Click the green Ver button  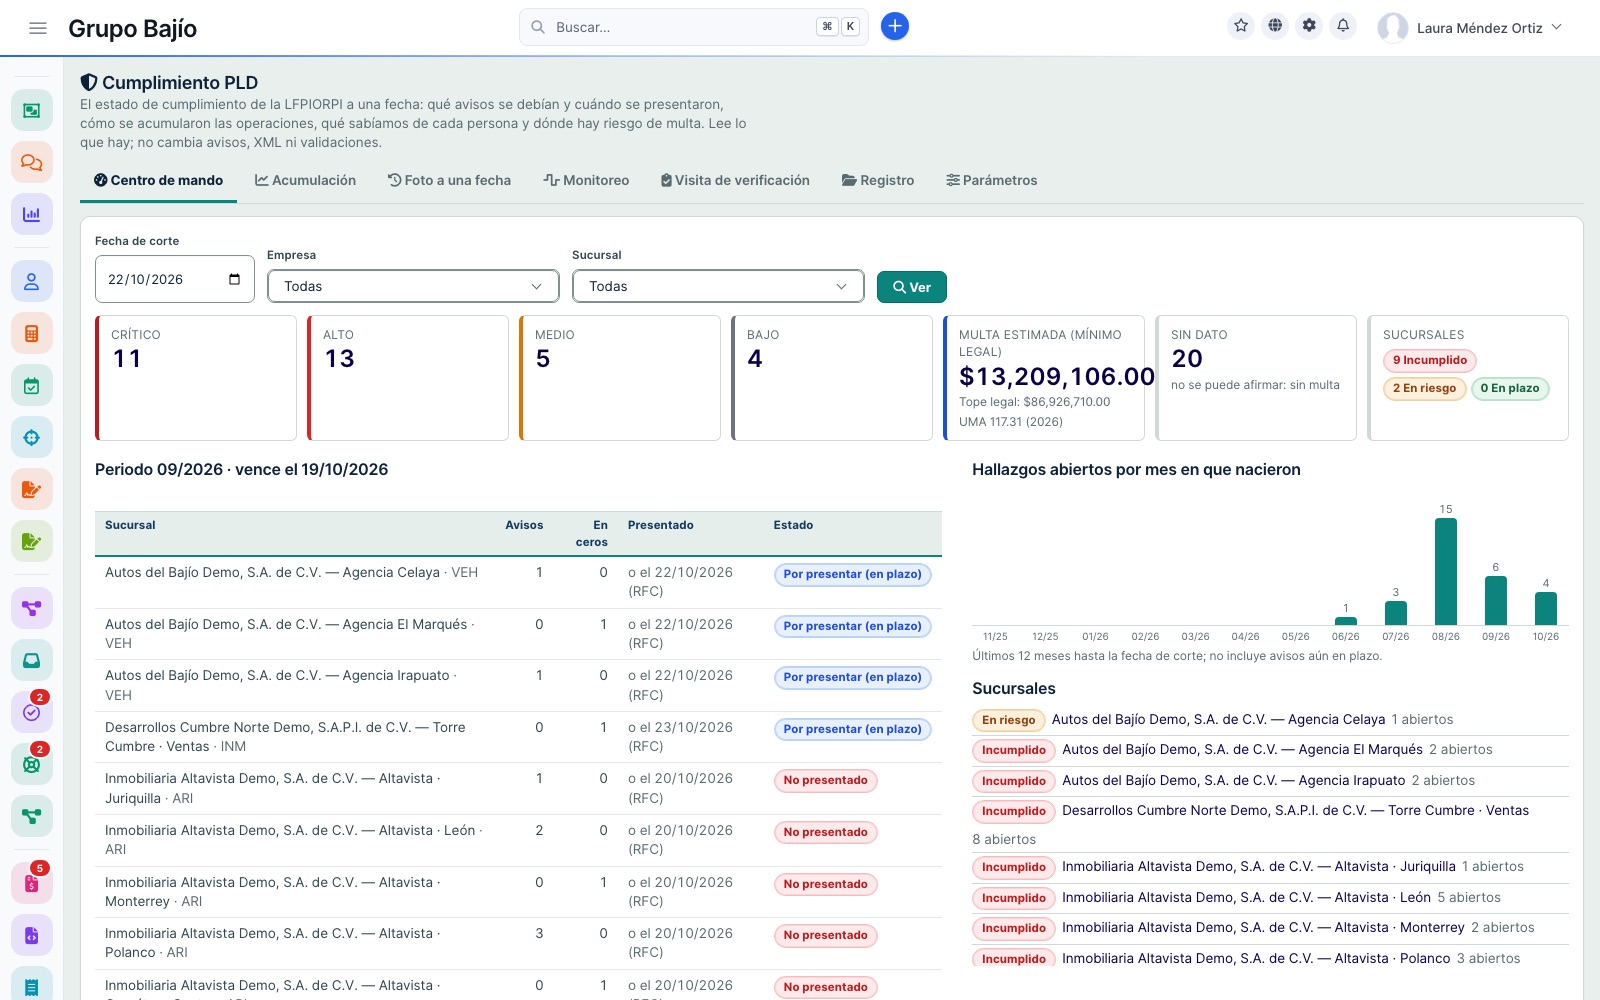912,287
